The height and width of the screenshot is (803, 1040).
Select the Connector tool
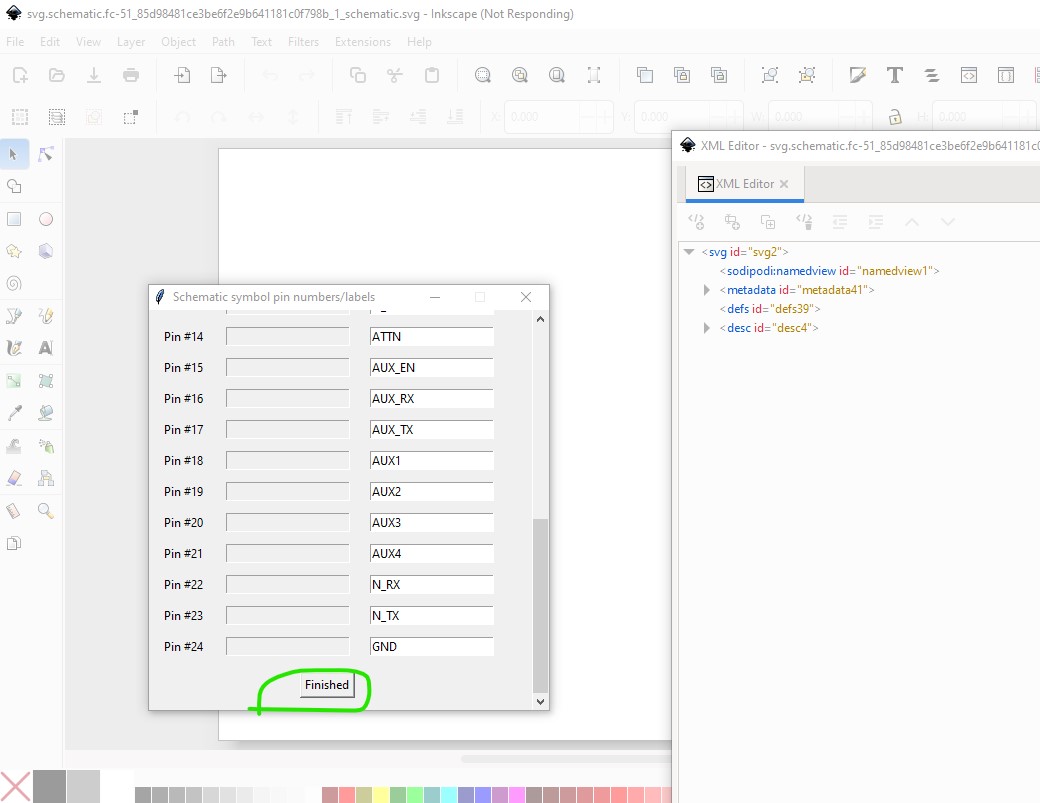click(45, 478)
